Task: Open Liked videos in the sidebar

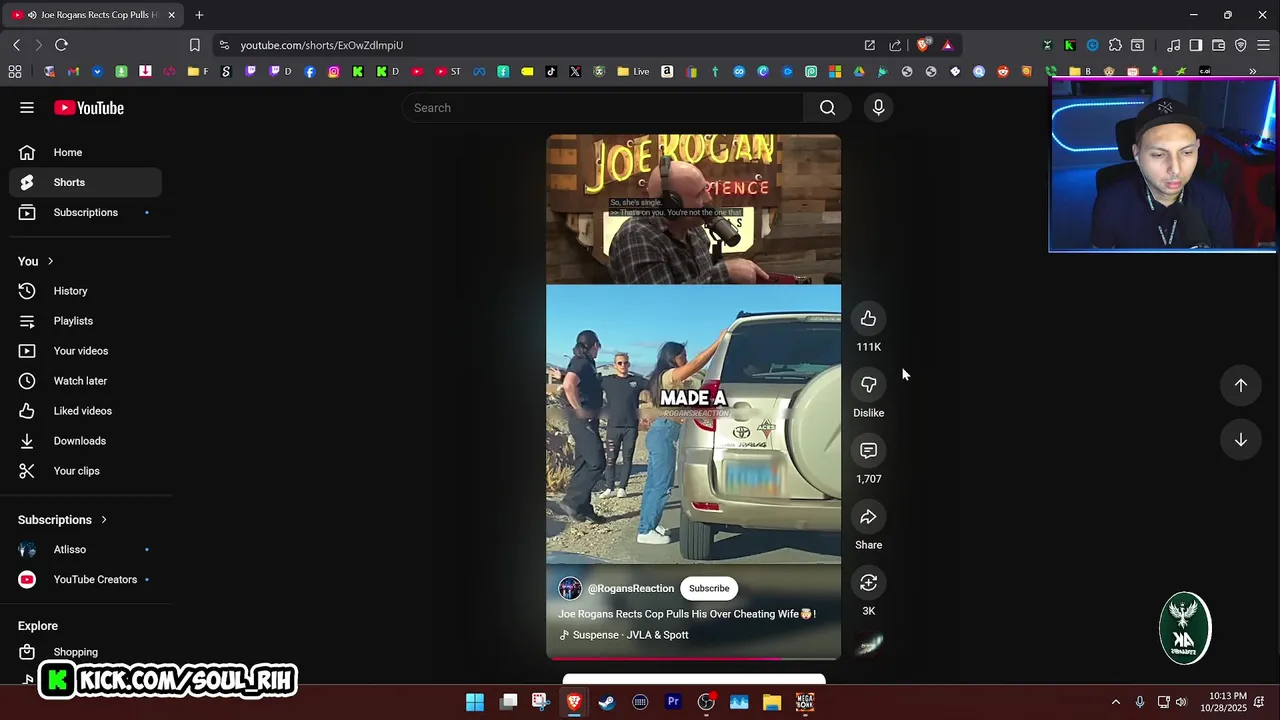Action: click(x=86, y=411)
